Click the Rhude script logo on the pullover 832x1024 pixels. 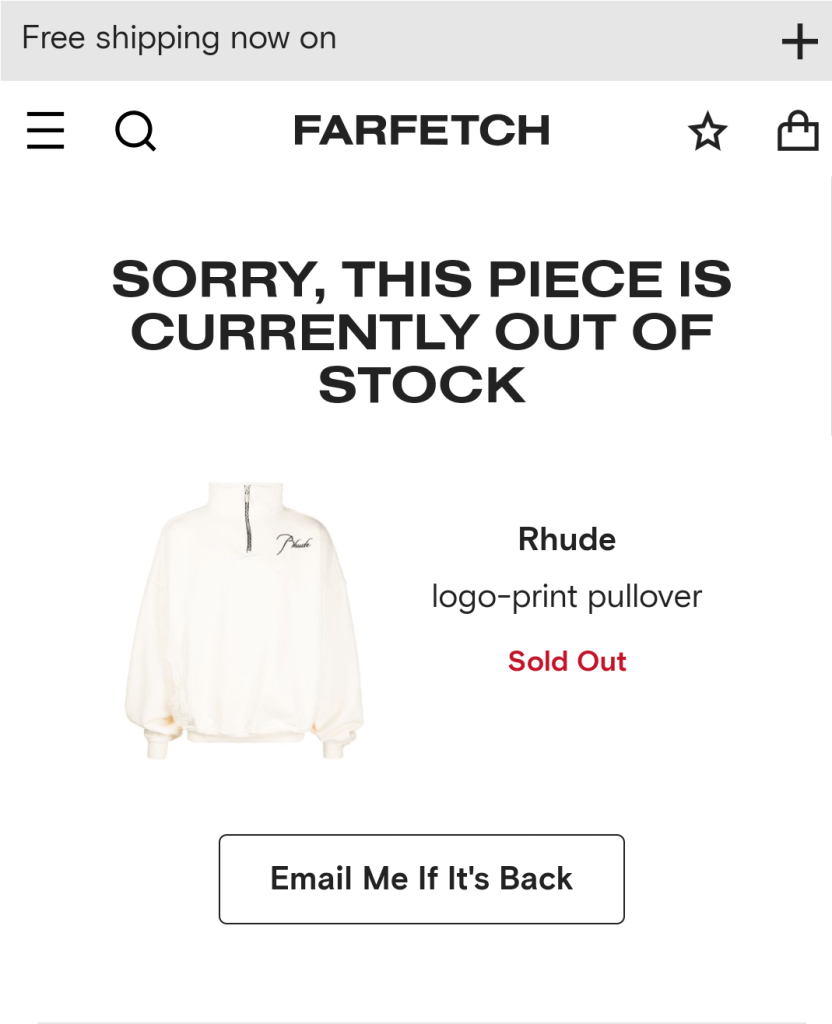[x=294, y=543]
